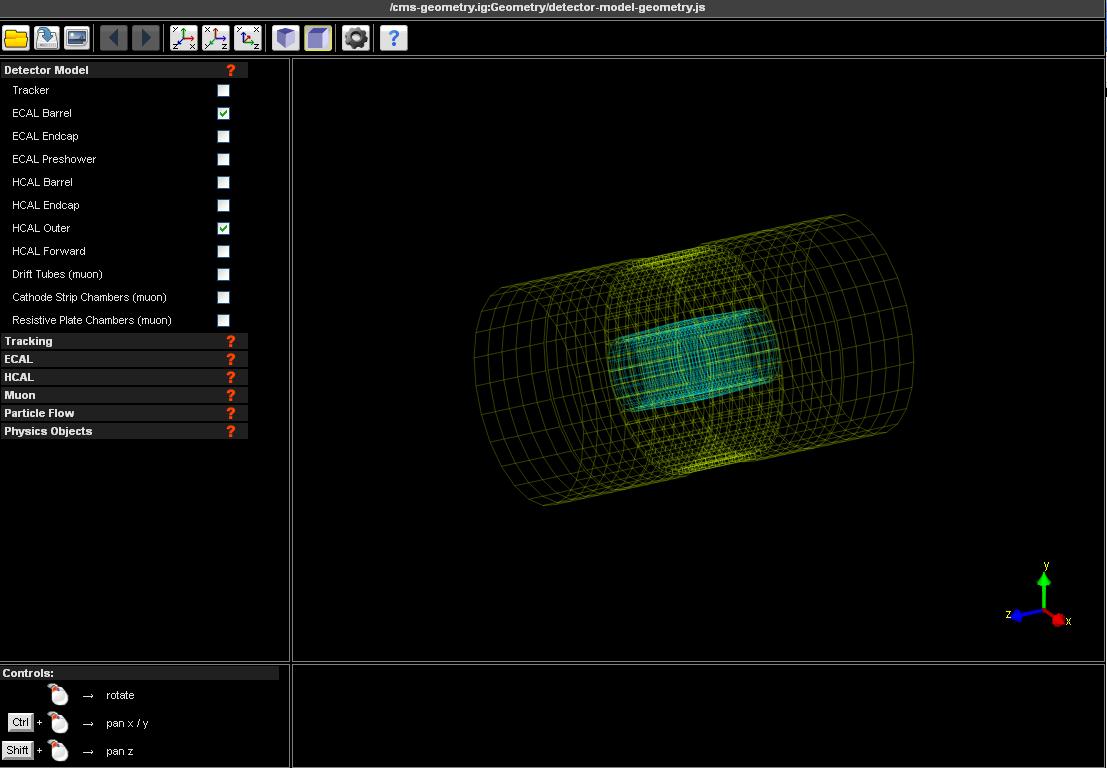
Task: Enable the Tracker checkbox
Action: click(223, 91)
